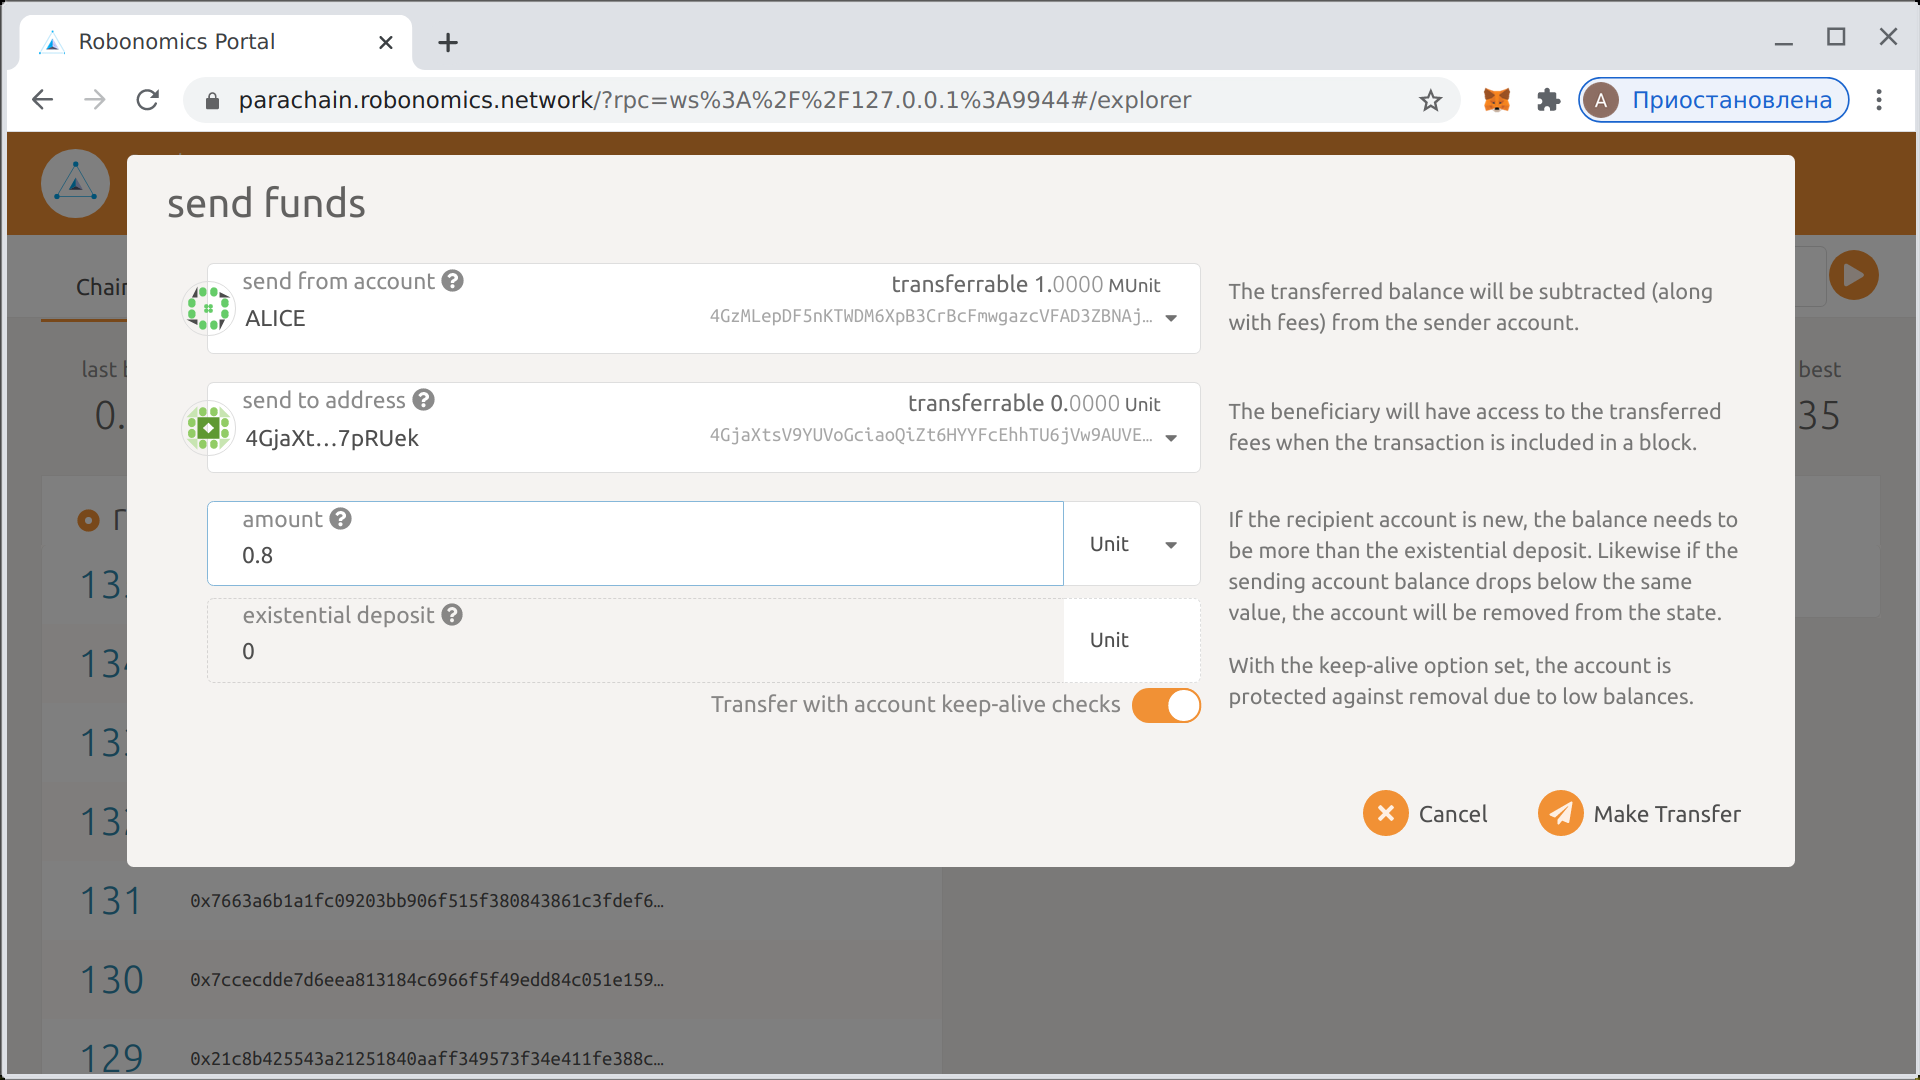Screen dimensions: 1920x1080
Task: Toggle the account keep-alive checks switch
Action: coord(1166,705)
